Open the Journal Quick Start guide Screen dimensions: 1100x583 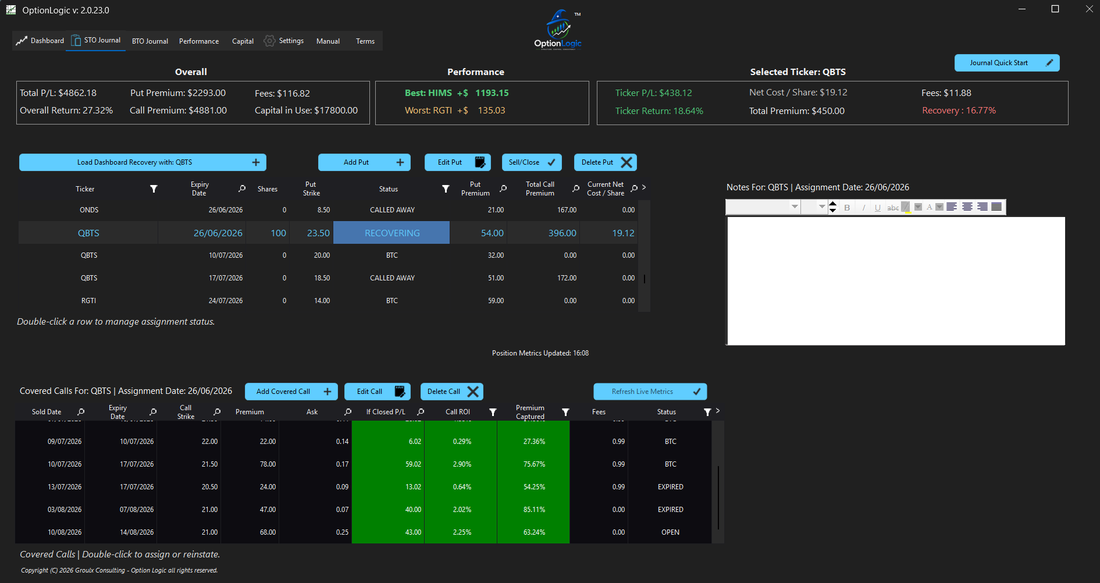click(x=1007, y=62)
